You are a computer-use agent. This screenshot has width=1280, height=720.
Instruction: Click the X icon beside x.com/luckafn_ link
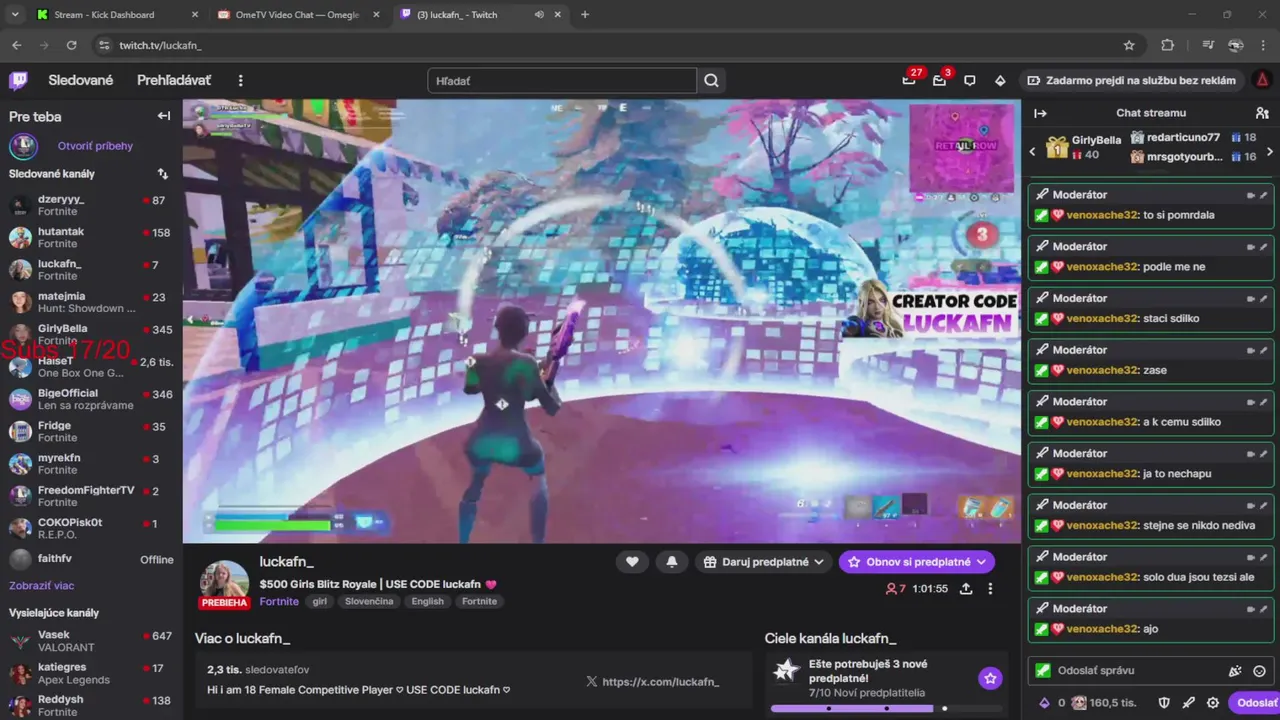tap(591, 682)
